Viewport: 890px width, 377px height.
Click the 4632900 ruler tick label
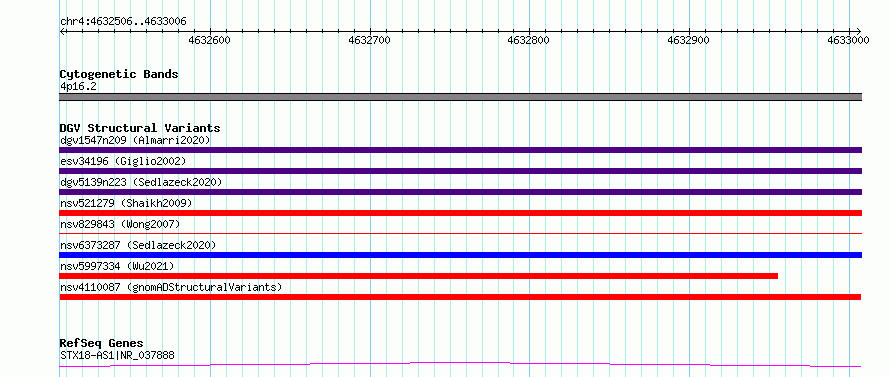[x=689, y=41]
